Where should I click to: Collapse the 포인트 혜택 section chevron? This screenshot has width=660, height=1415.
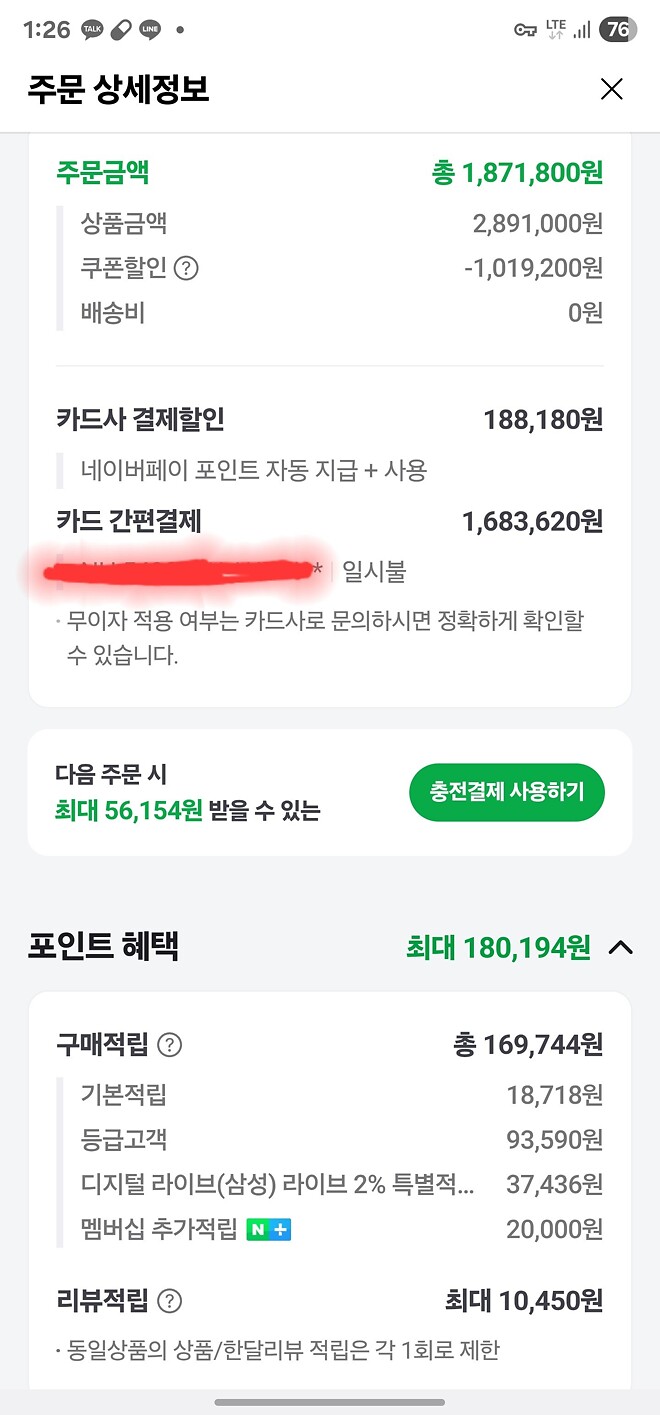[x=622, y=947]
